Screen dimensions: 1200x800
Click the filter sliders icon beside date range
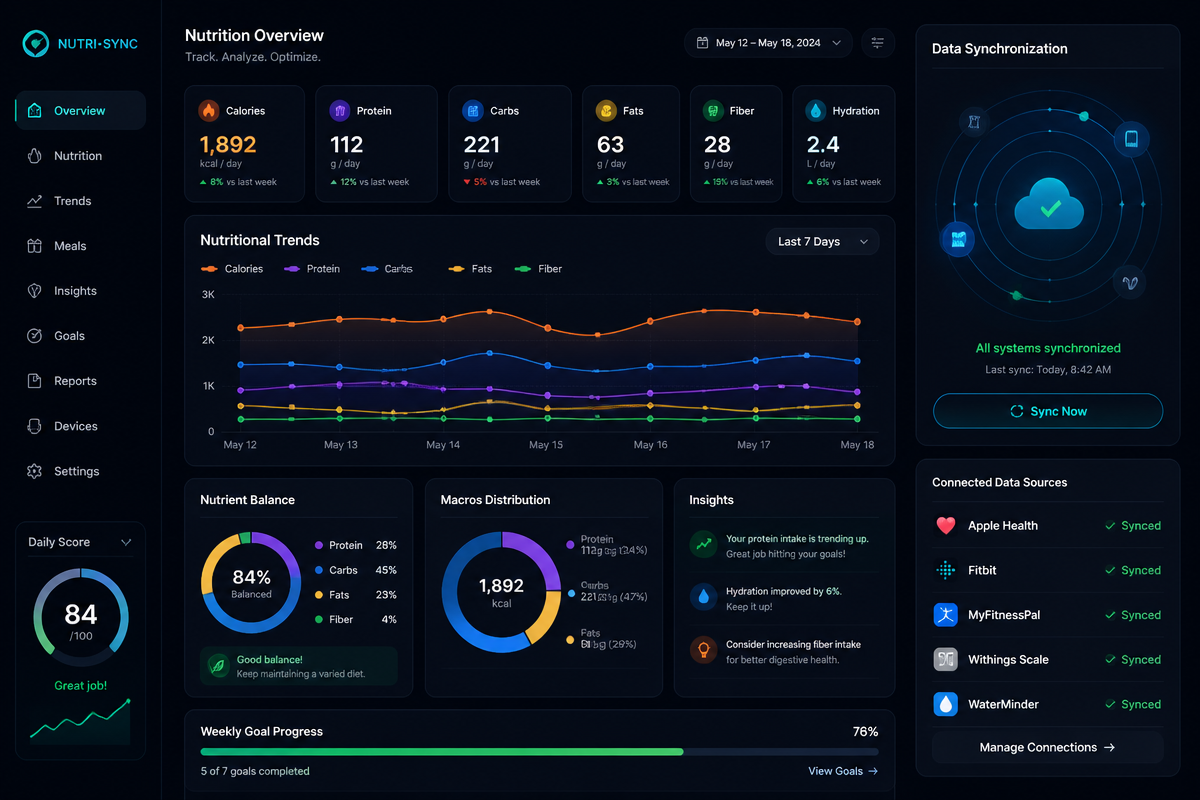tap(878, 43)
